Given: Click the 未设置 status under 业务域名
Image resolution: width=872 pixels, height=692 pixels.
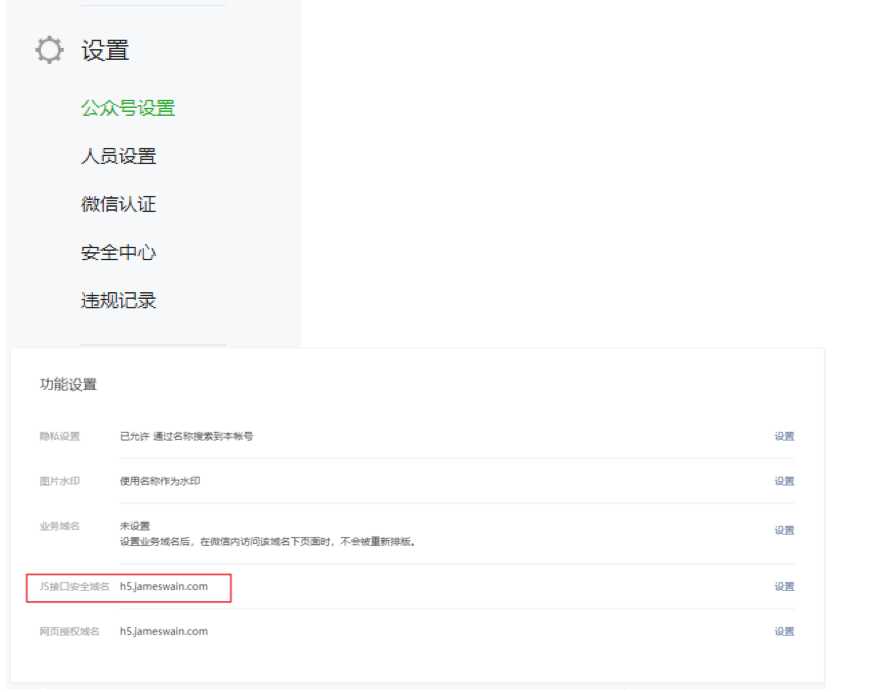Looking at the screenshot, I should 135,526.
